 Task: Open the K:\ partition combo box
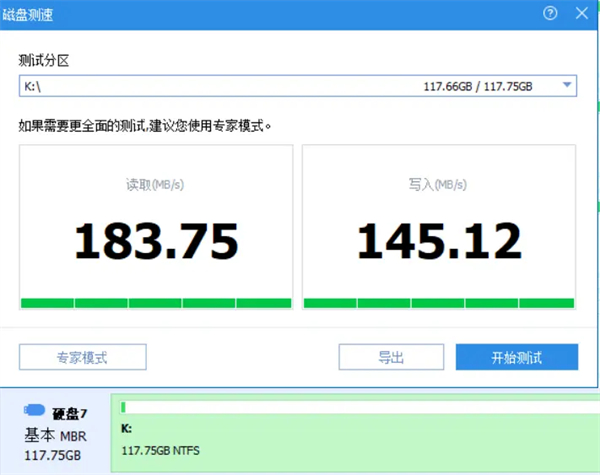click(290, 86)
